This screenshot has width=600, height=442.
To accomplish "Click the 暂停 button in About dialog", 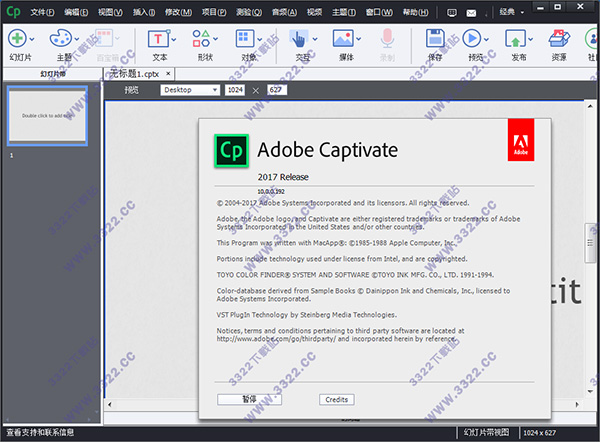I will pyautogui.click(x=249, y=399).
